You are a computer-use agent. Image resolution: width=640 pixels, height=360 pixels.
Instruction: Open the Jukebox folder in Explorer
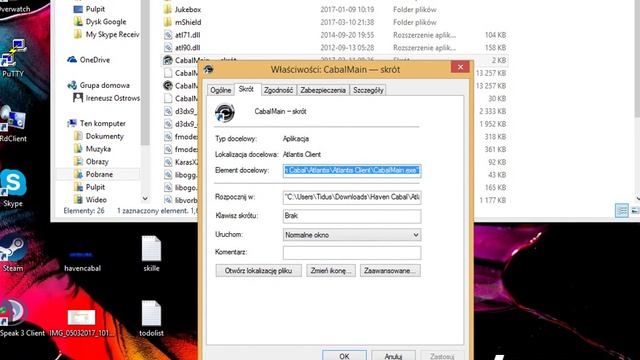pyautogui.click(x=182, y=9)
